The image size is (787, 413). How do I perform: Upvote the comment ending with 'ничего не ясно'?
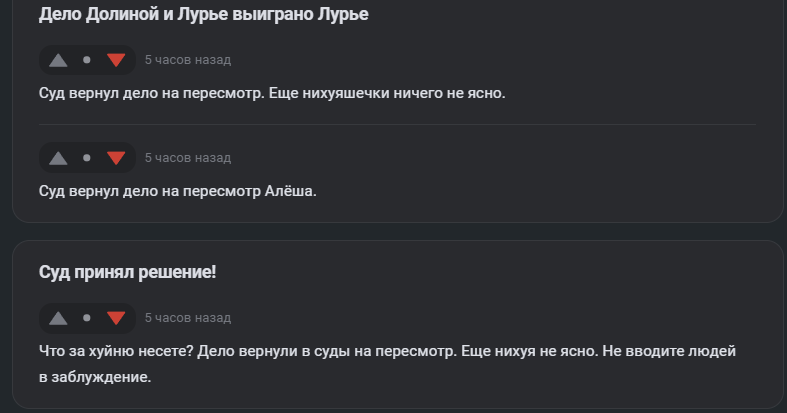click(x=58, y=60)
